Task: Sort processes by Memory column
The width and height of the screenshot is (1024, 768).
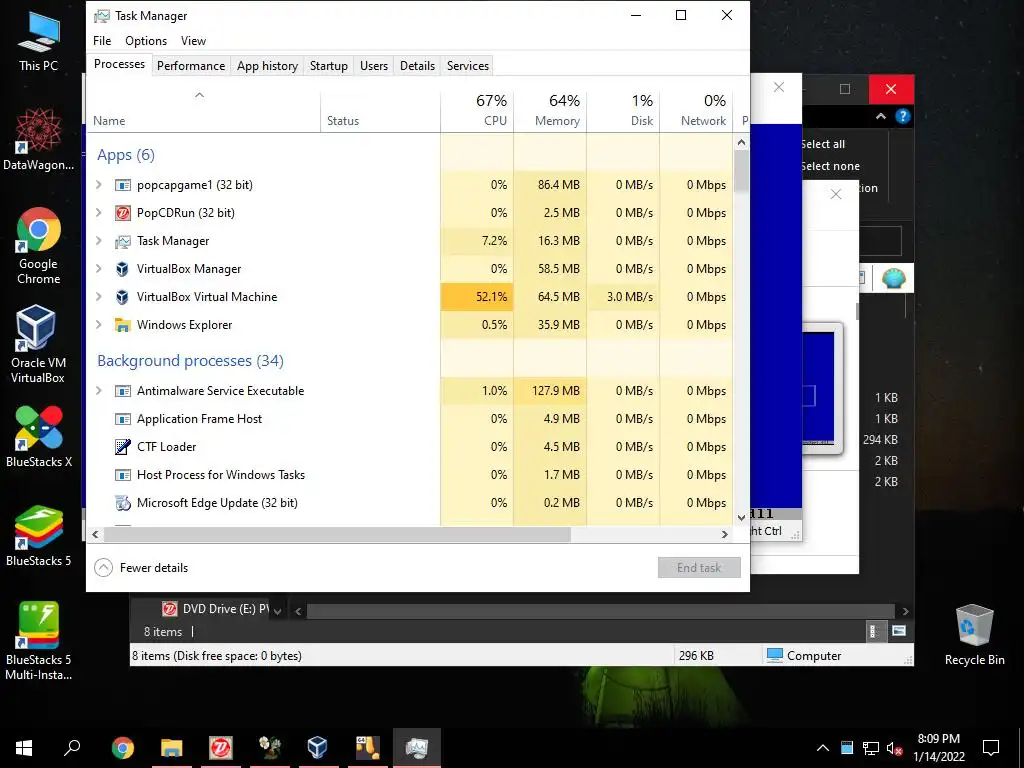Action: pyautogui.click(x=551, y=110)
